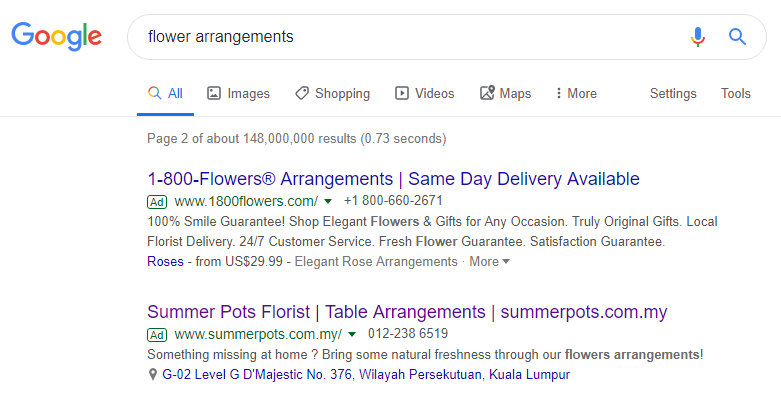Open 1-800-Flowers Arrangements ad title link
This screenshot has height=396, width=781.
click(x=393, y=179)
